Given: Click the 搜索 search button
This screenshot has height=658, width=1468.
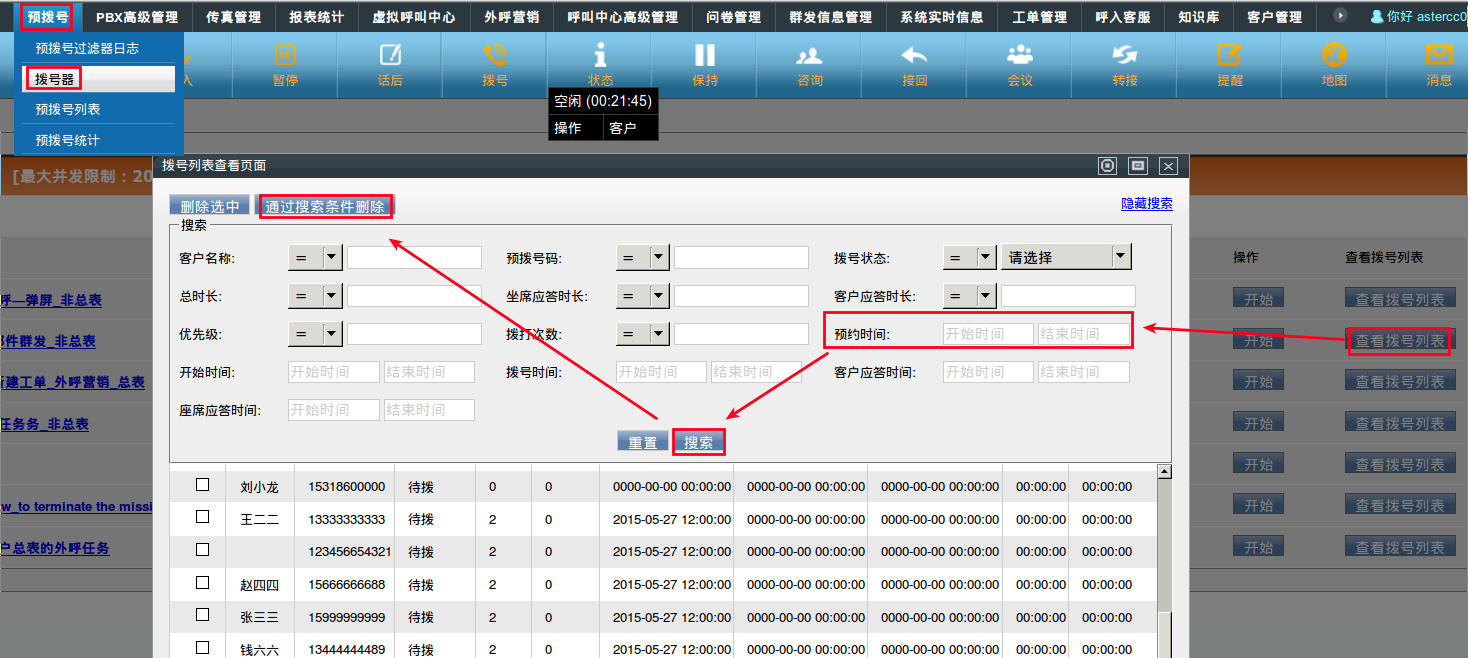Looking at the screenshot, I should click(698, 443).
